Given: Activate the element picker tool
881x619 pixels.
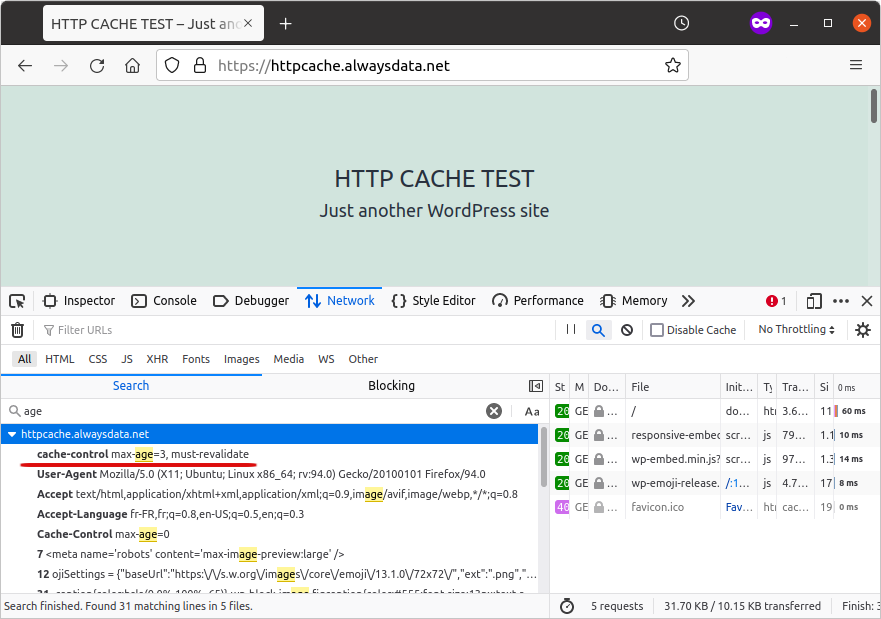Looking at the screenshot, I should point(17,301).
